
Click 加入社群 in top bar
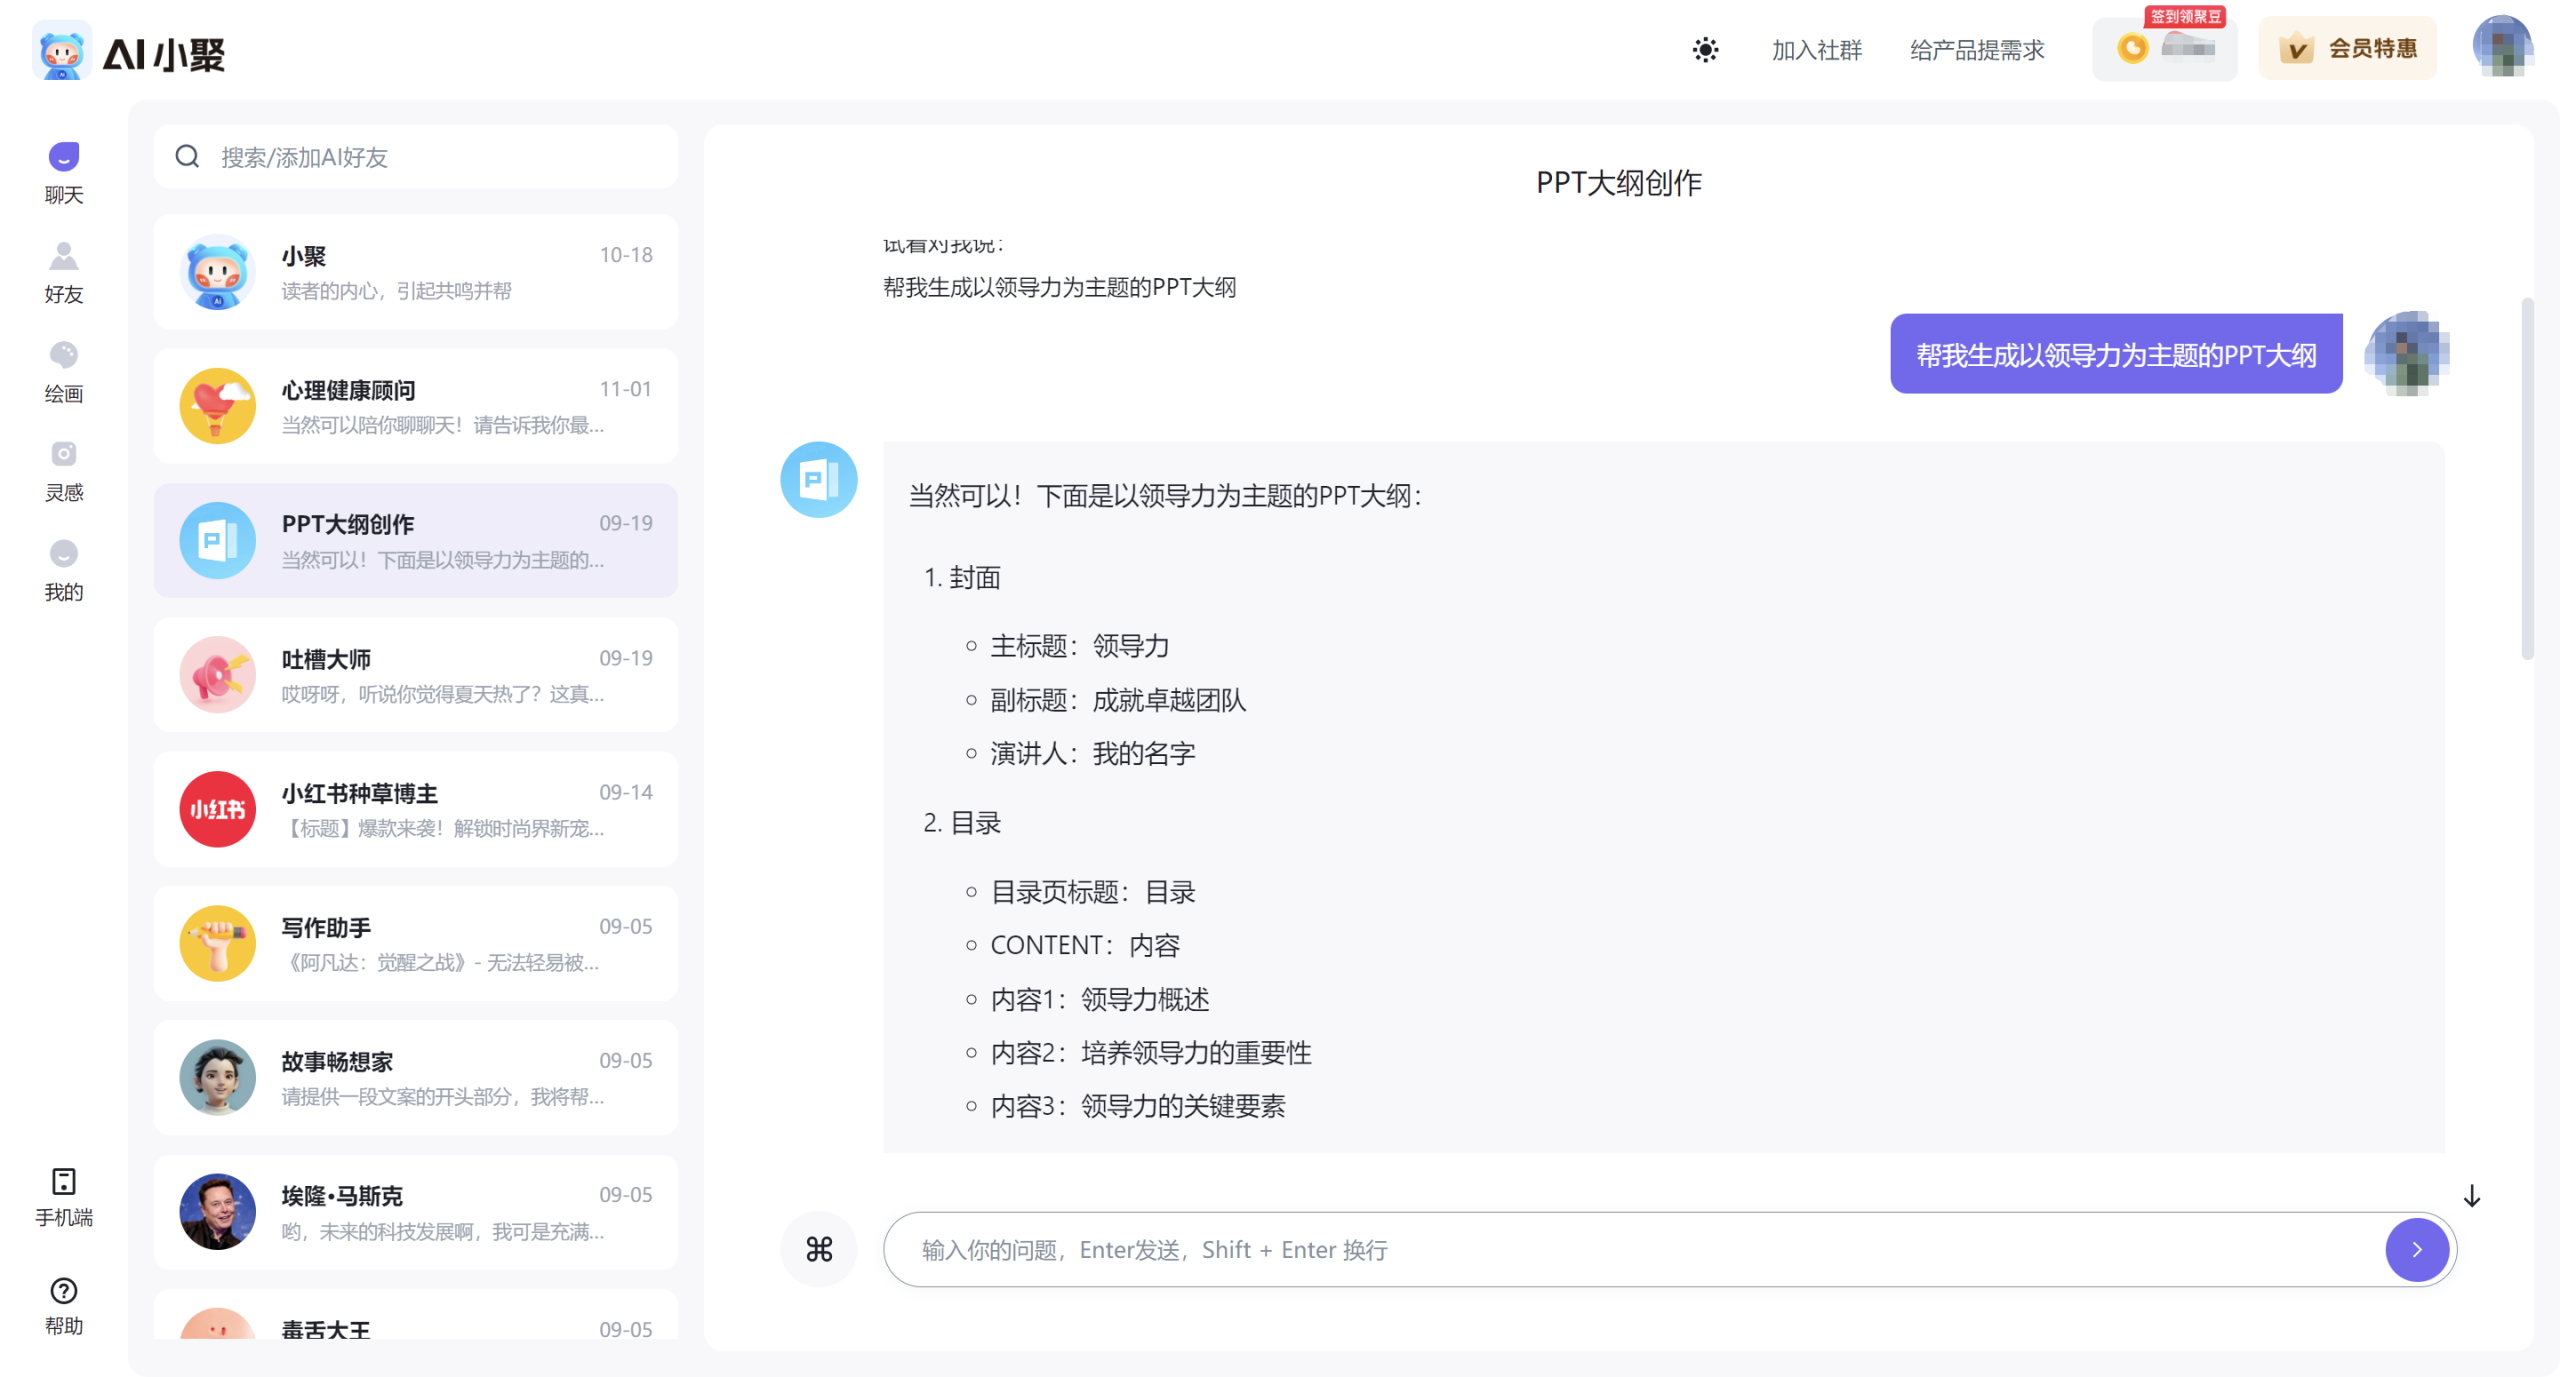point(1816,50)
